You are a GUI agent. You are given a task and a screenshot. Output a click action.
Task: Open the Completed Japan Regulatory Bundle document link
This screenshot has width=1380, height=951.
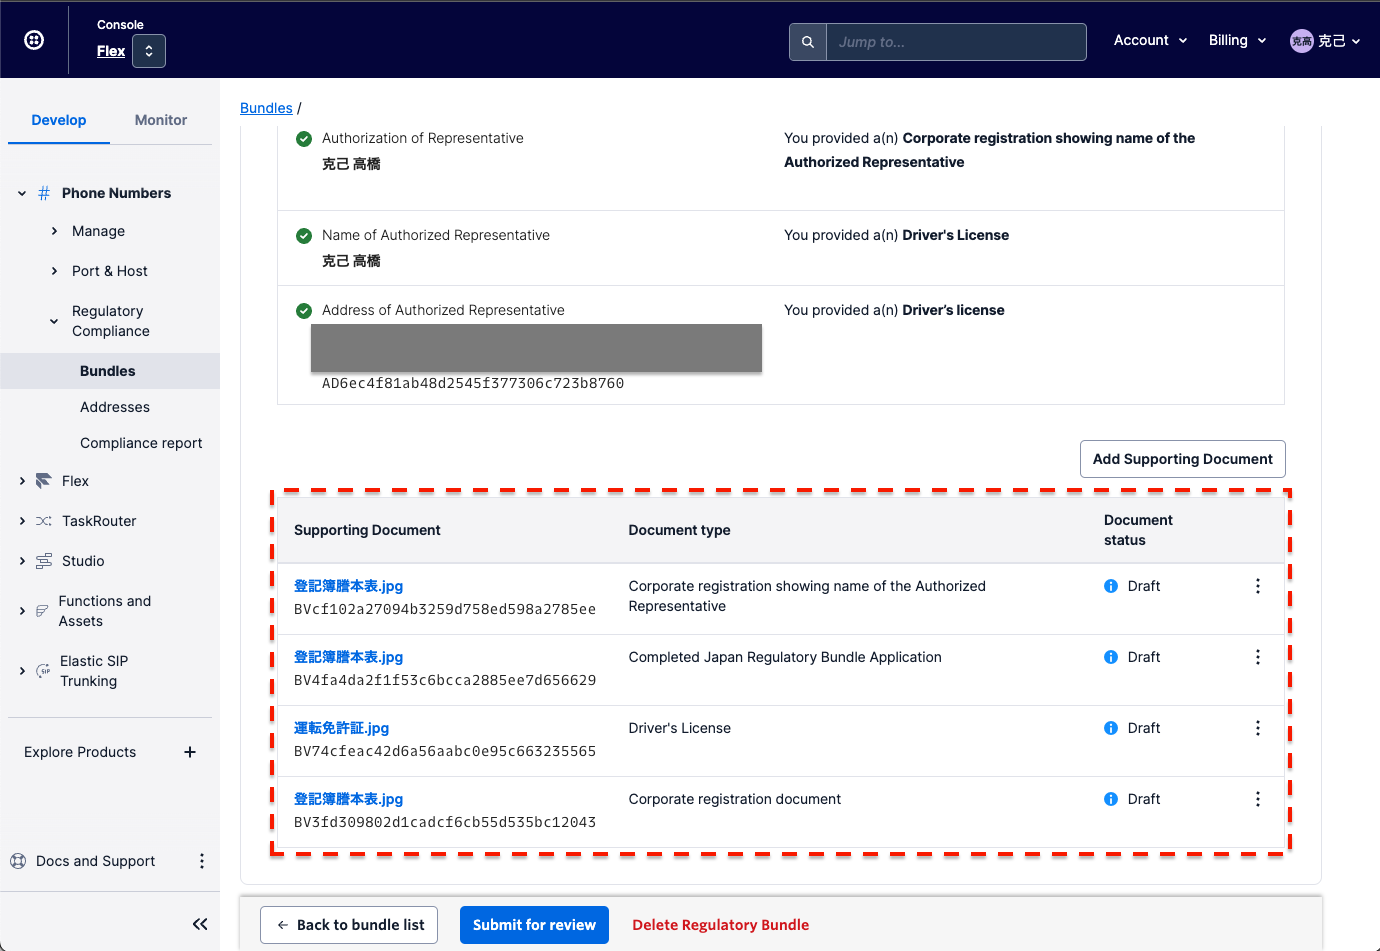[348, 657]
